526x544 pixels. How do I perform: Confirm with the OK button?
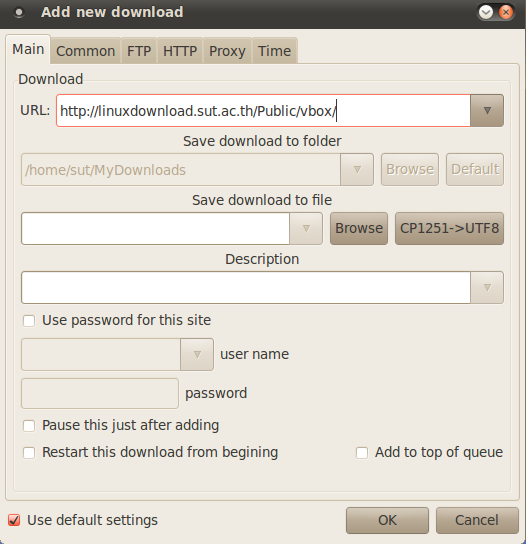click(x=387, y=520)
